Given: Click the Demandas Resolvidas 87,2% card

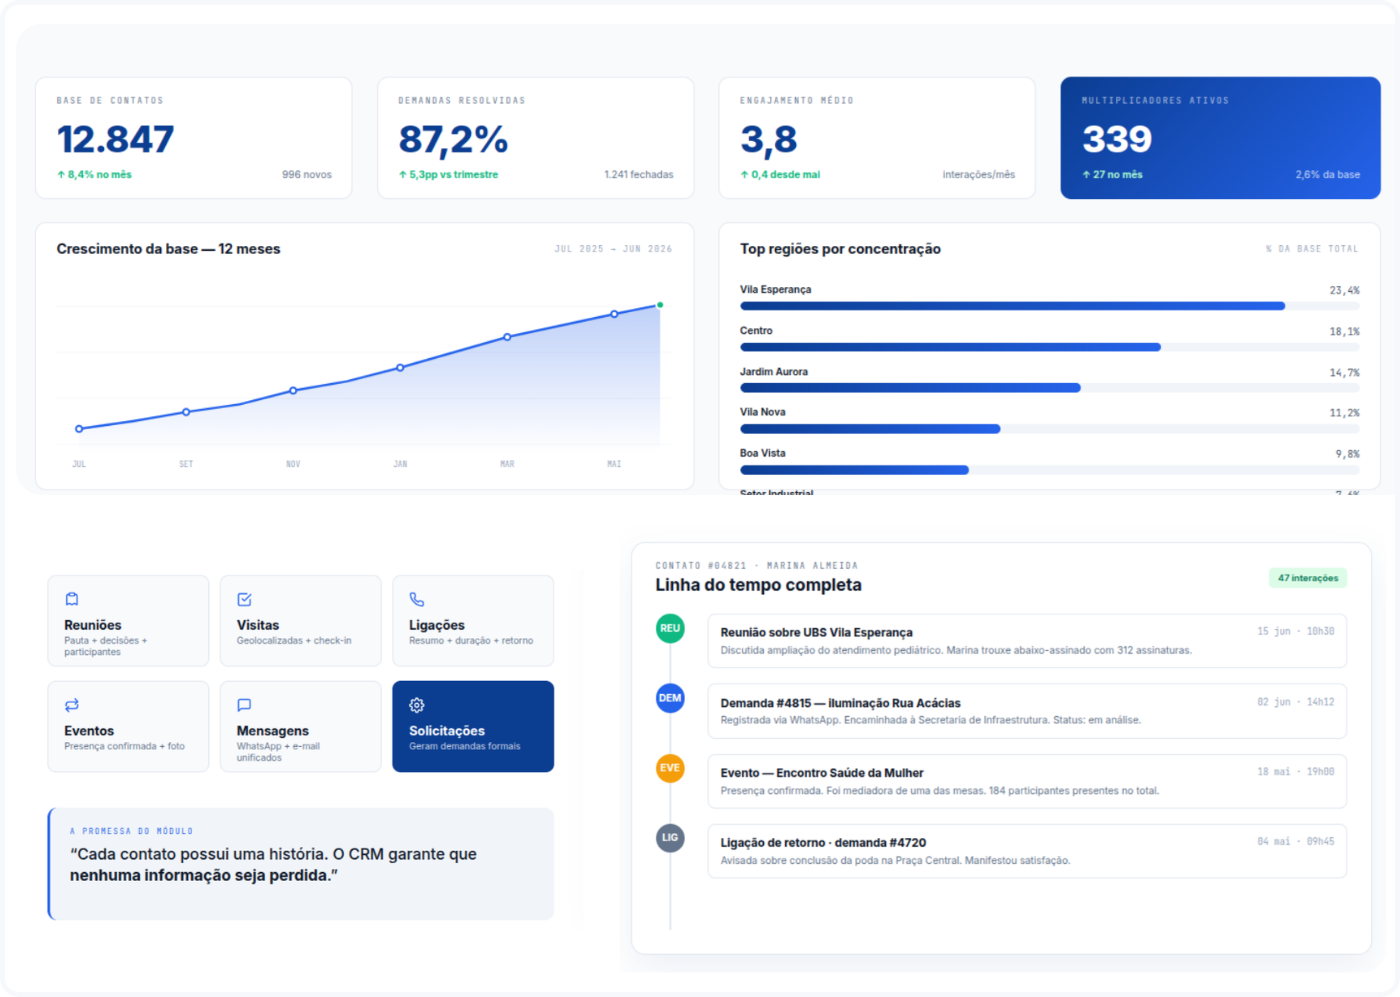Looking at the screenshot, I should [536, 138].
